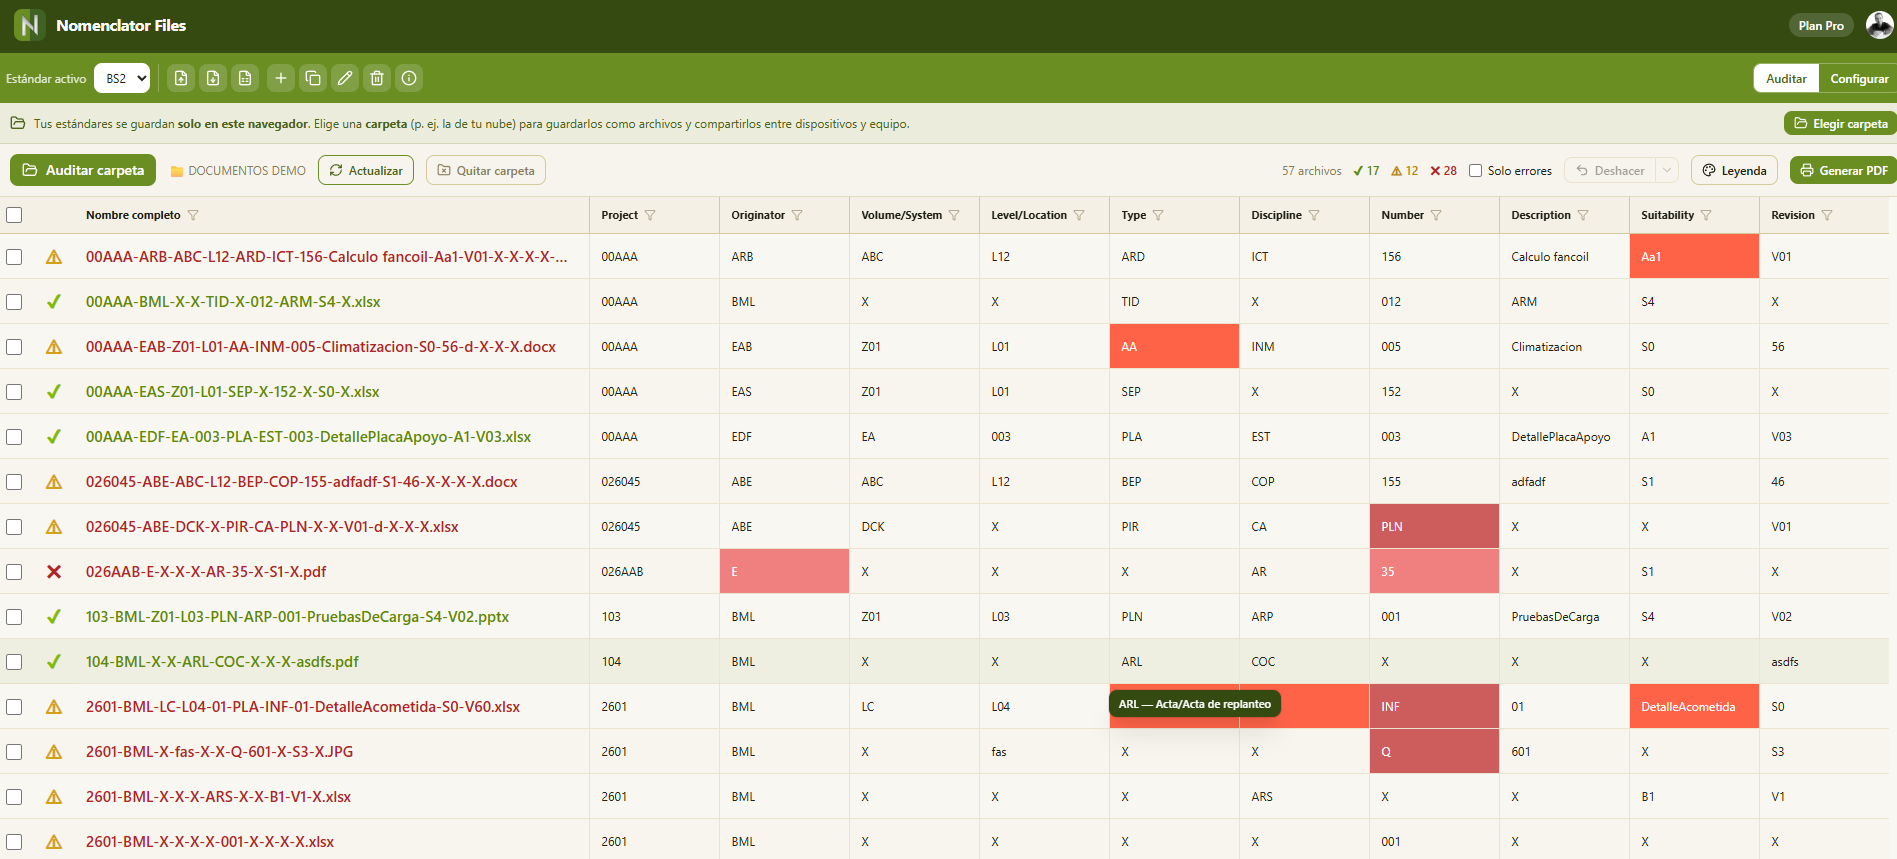The height and width of the screenshot is (859, 1897).
Task: Click the Quitar carpeta button
Action: point(486,170)
